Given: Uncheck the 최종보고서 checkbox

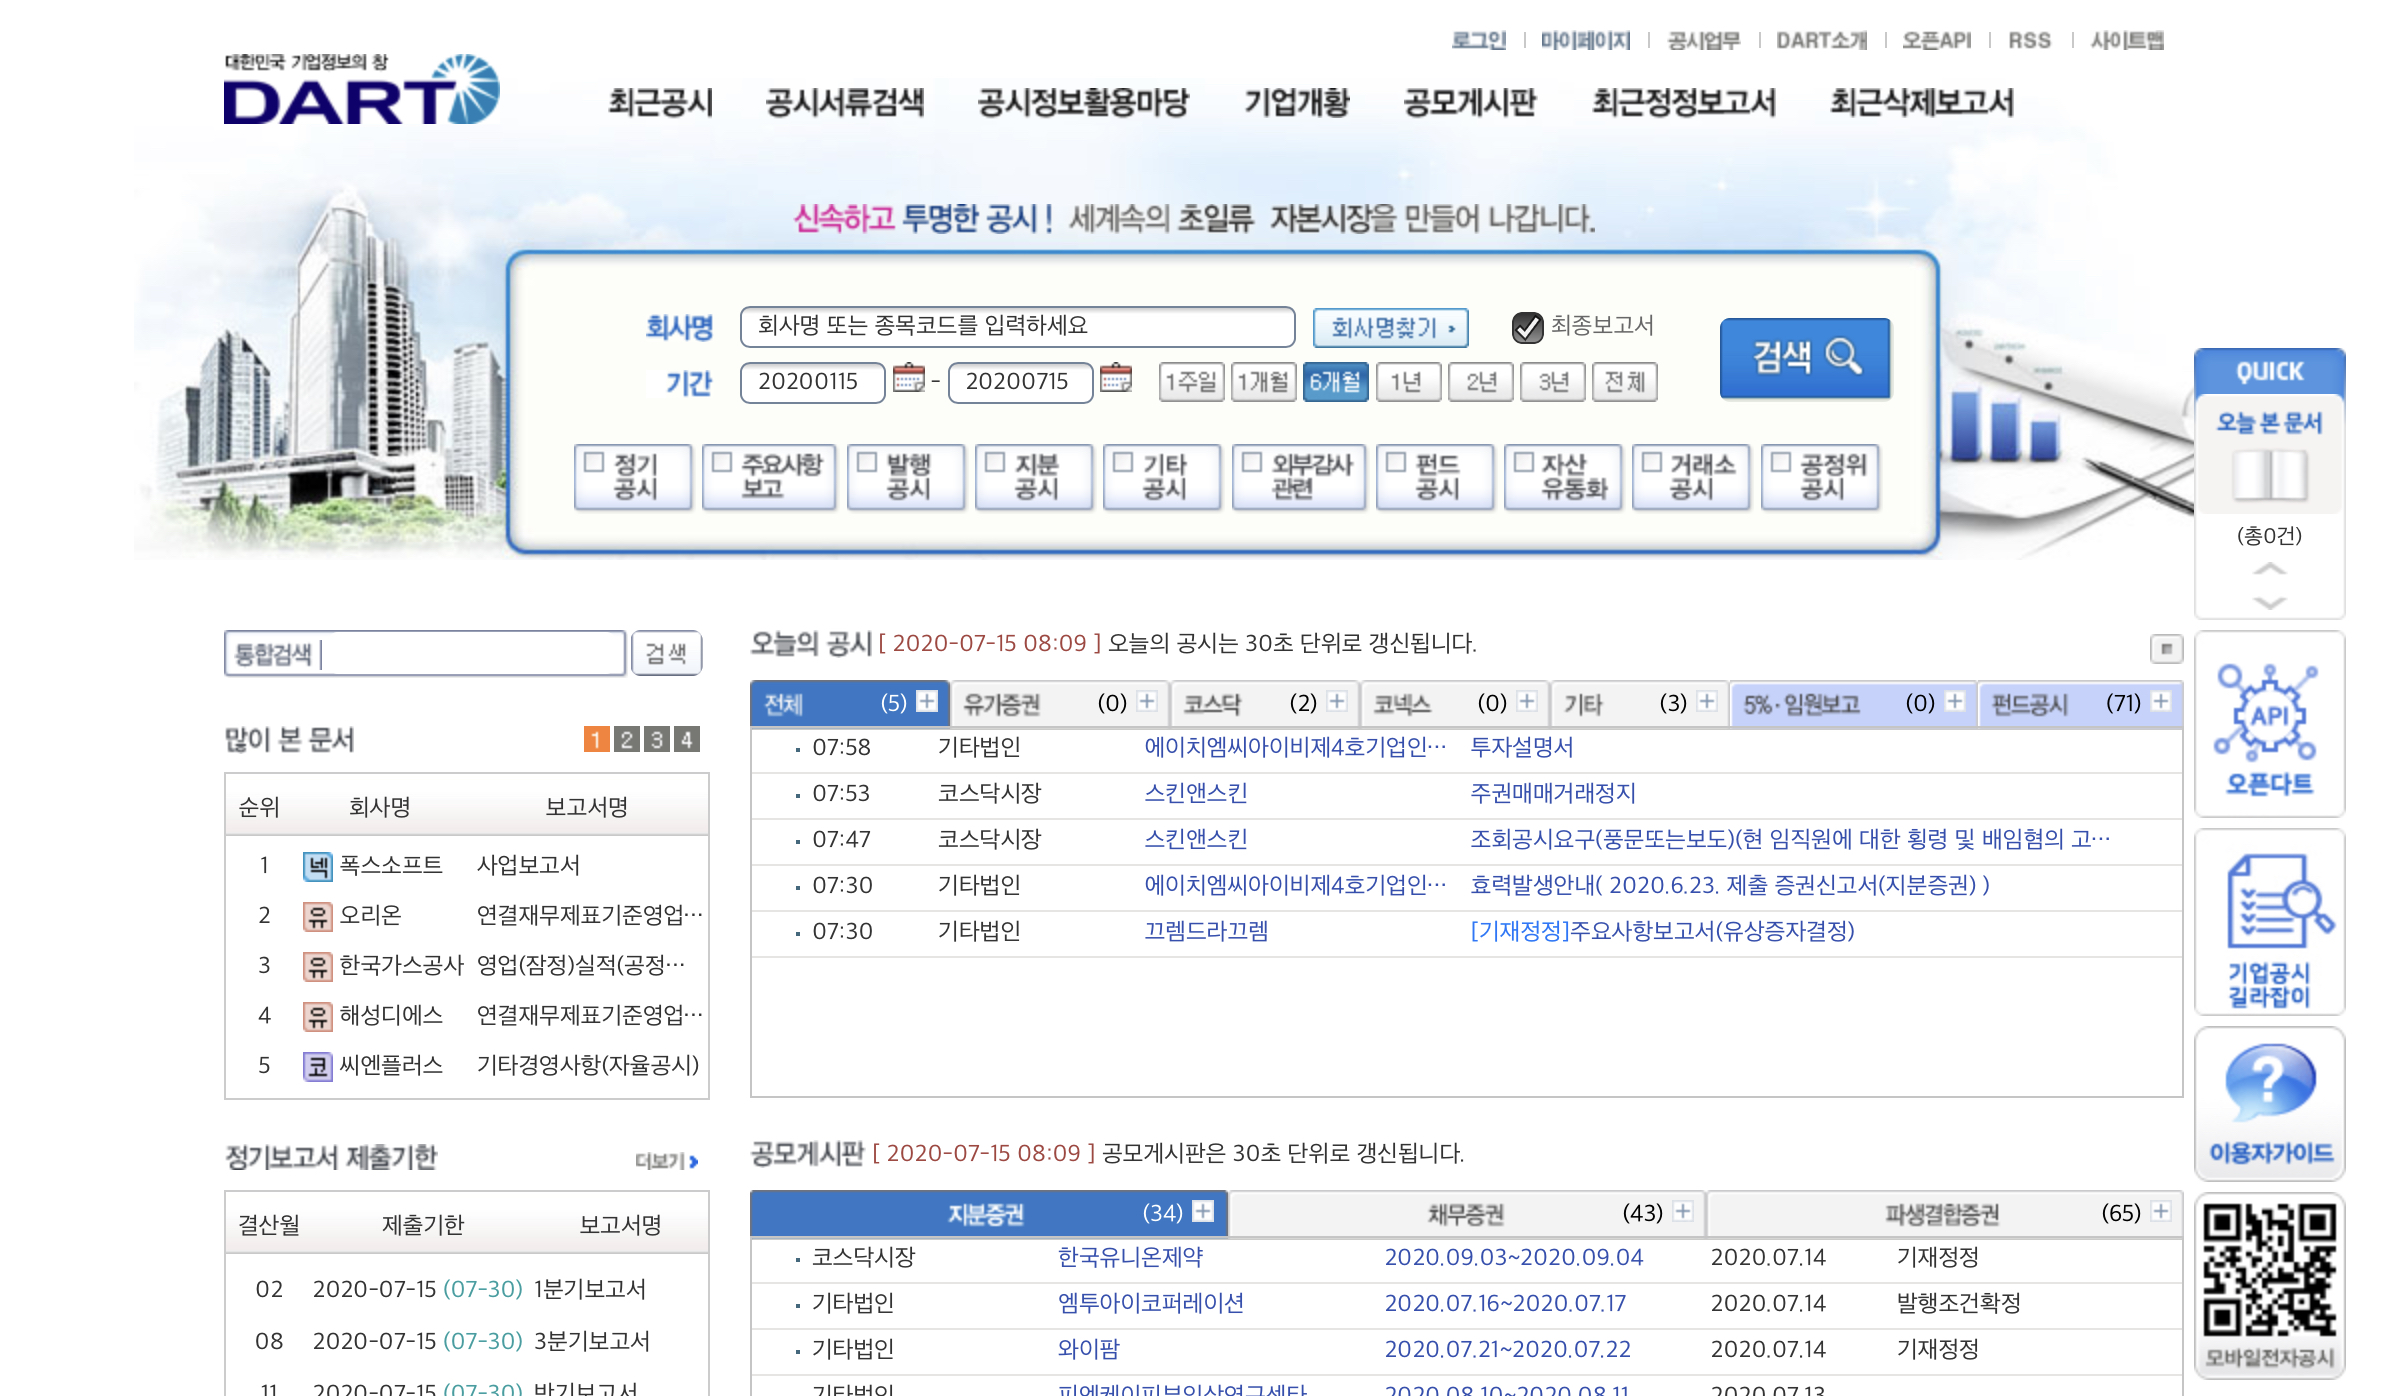Looking at the screenshot, I should tap(1527, 327).
